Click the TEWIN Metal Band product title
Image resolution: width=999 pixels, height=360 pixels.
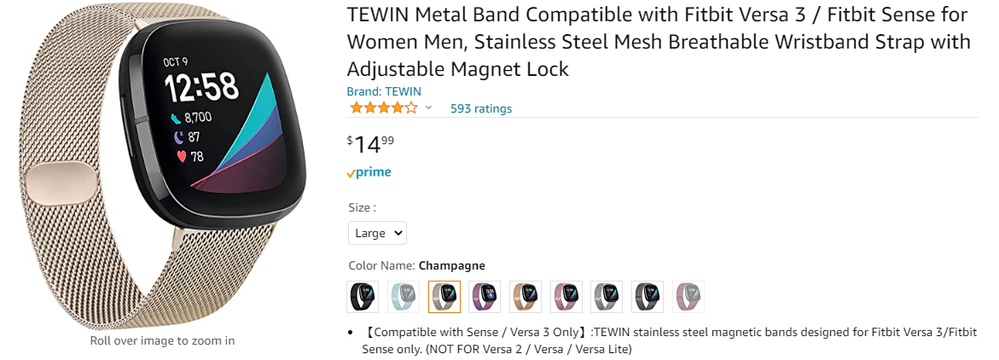tap(659, 41)
